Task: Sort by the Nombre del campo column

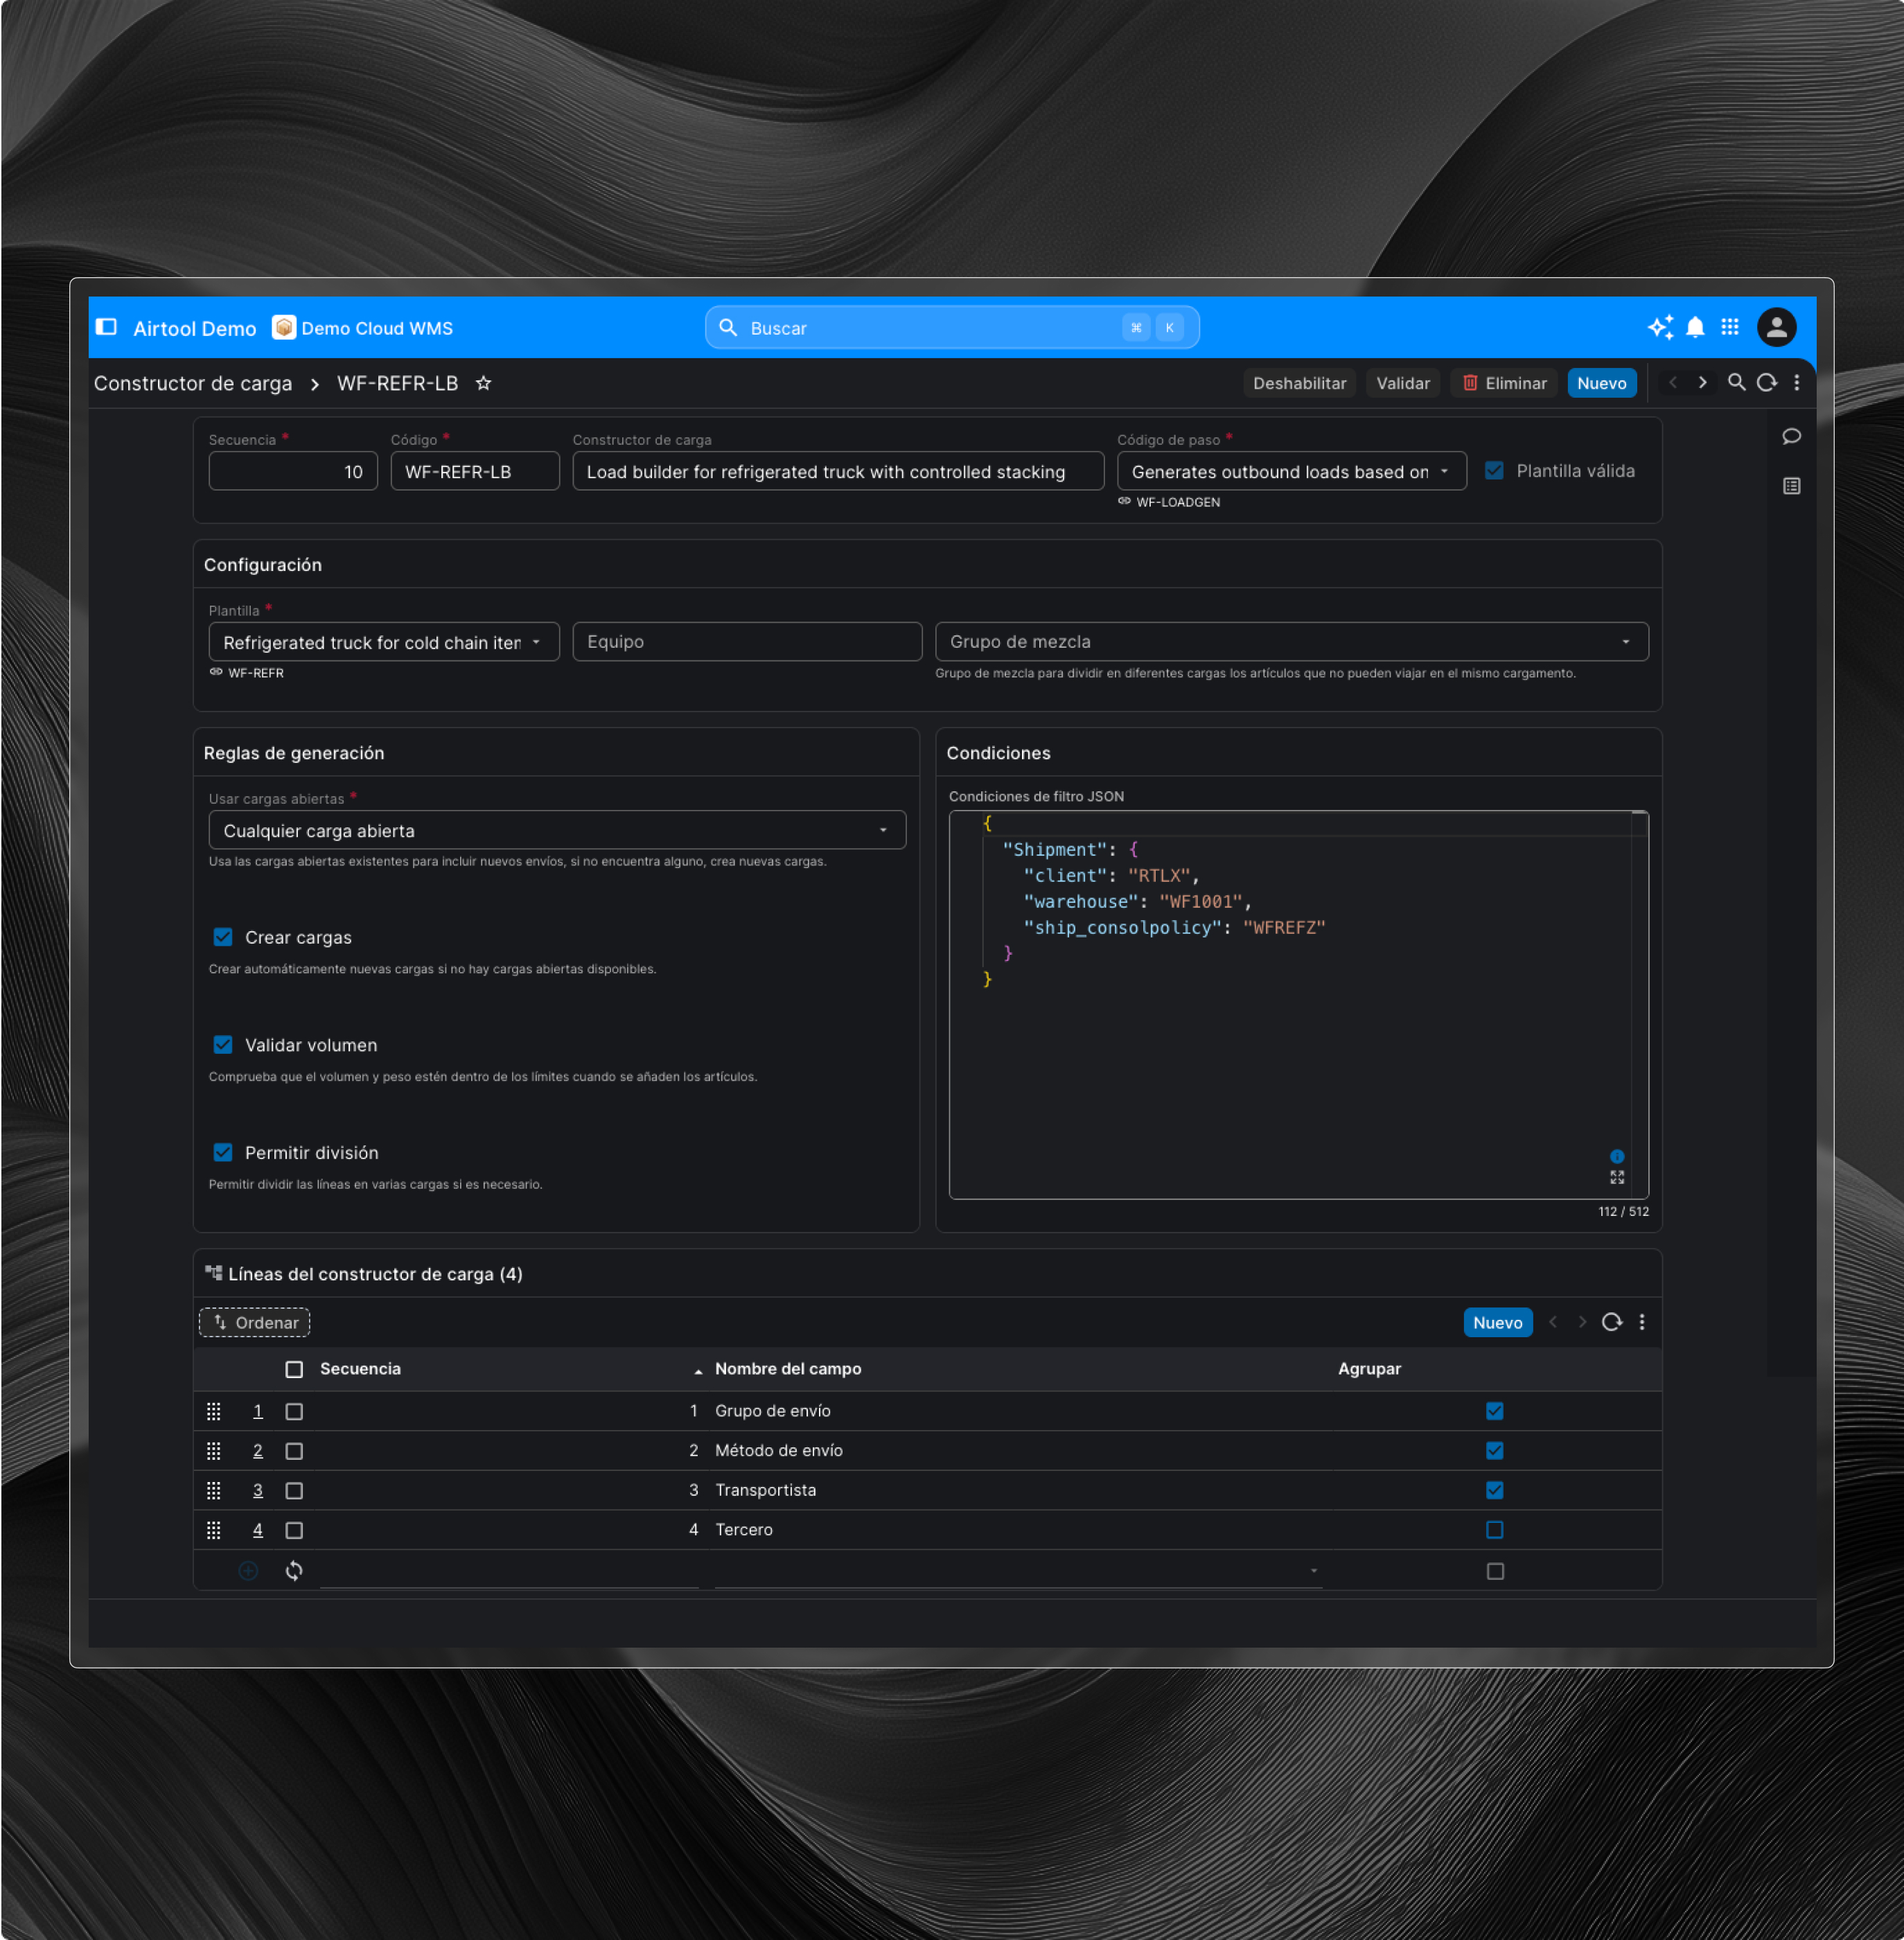Action: click(x=787, y=1369)
